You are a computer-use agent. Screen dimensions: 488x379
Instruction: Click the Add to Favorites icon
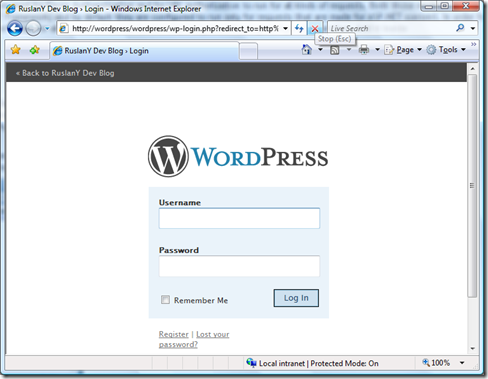coord(34,50)
